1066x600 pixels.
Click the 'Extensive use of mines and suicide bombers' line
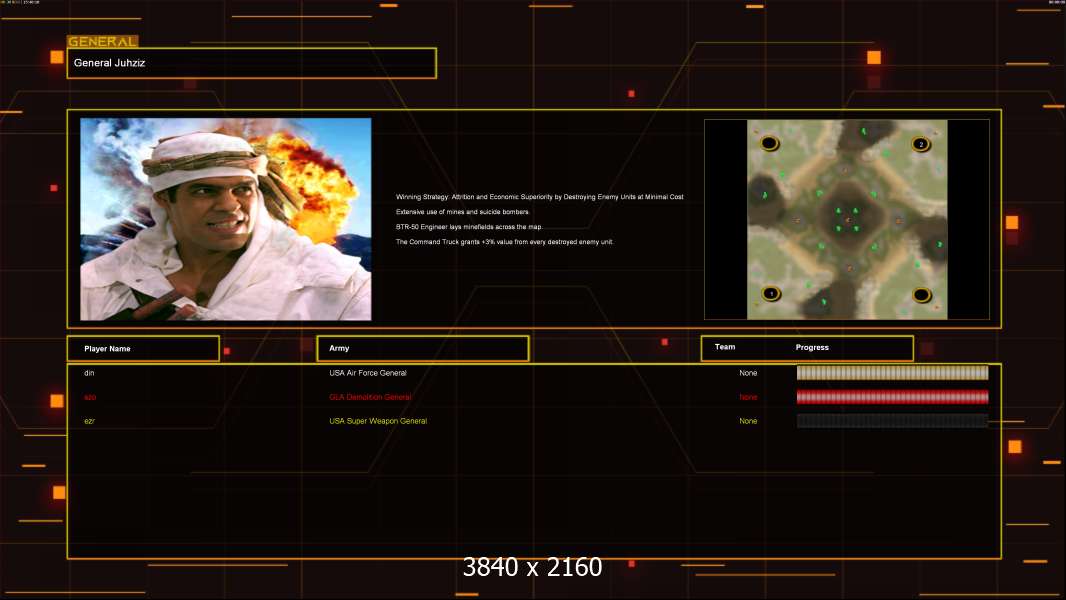click(462, 212)
